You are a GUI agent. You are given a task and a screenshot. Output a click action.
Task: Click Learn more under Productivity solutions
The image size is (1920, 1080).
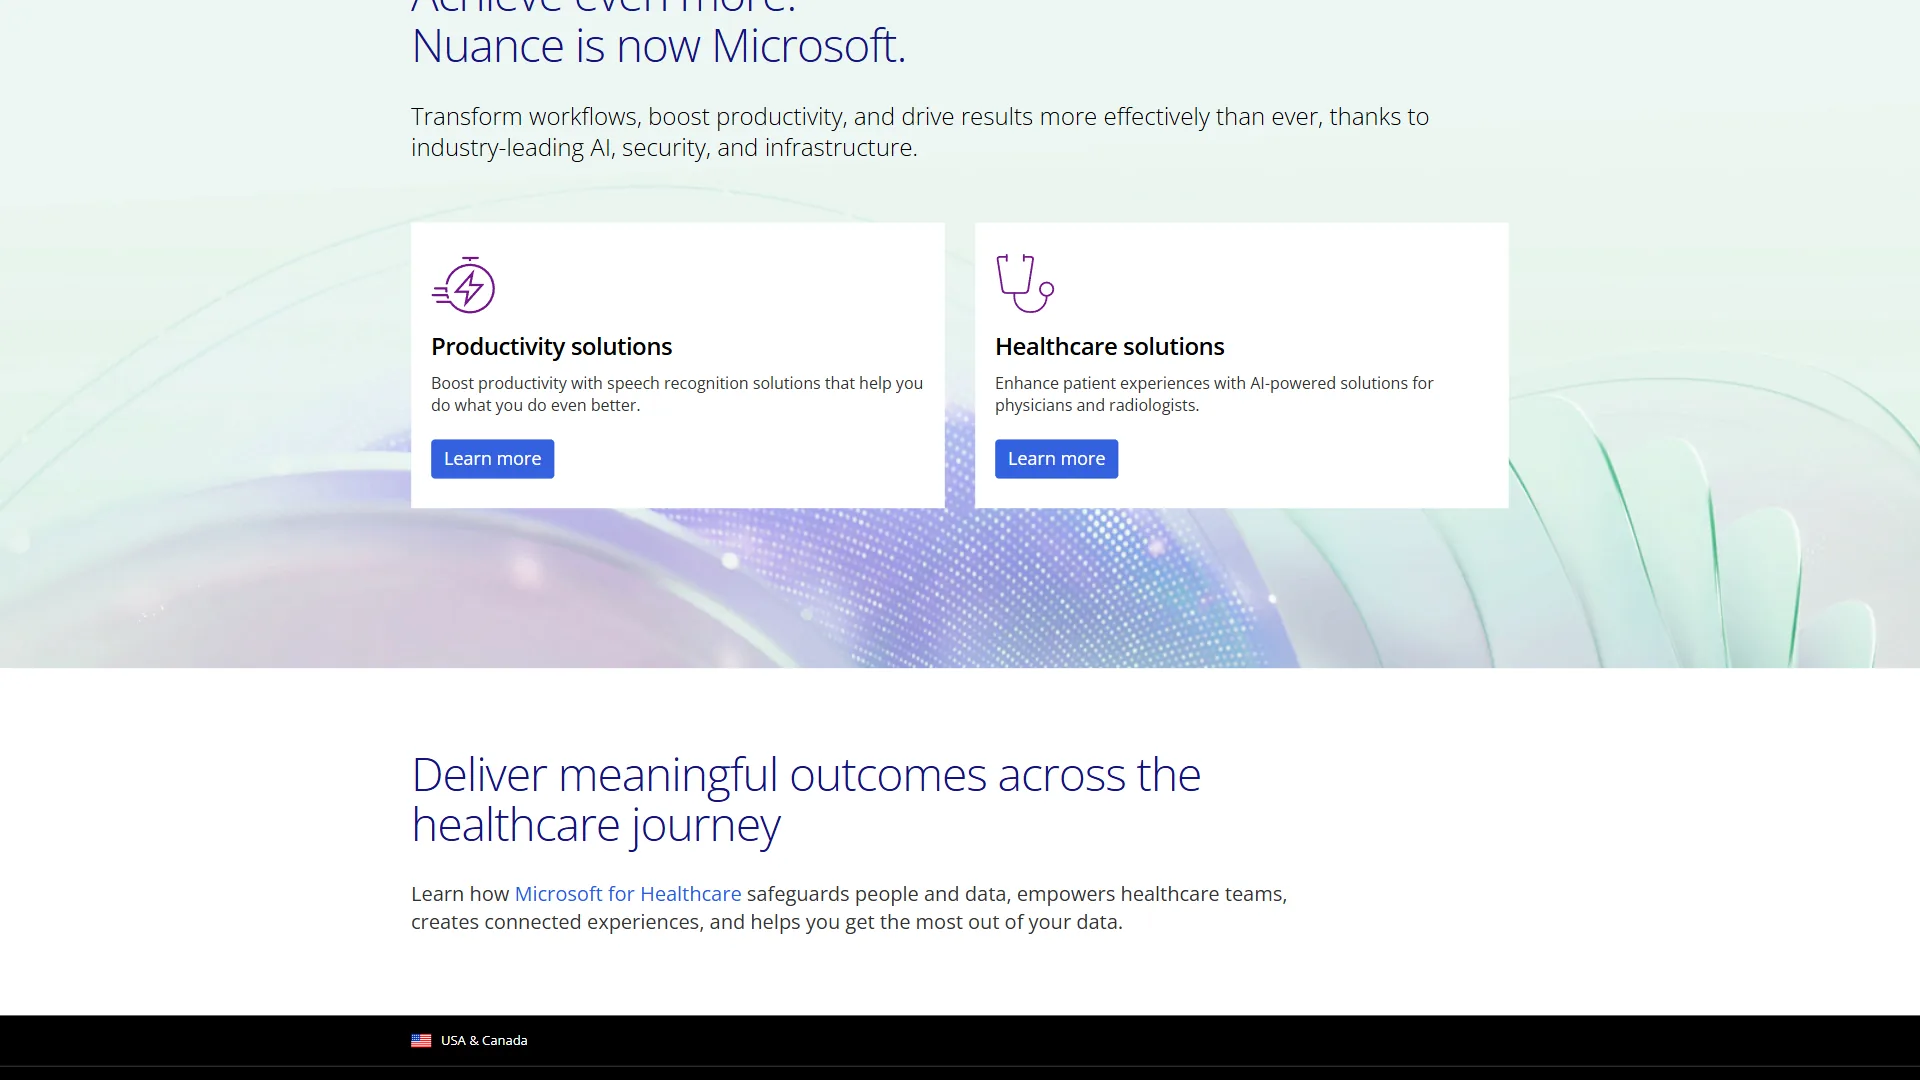pos(492,459)
